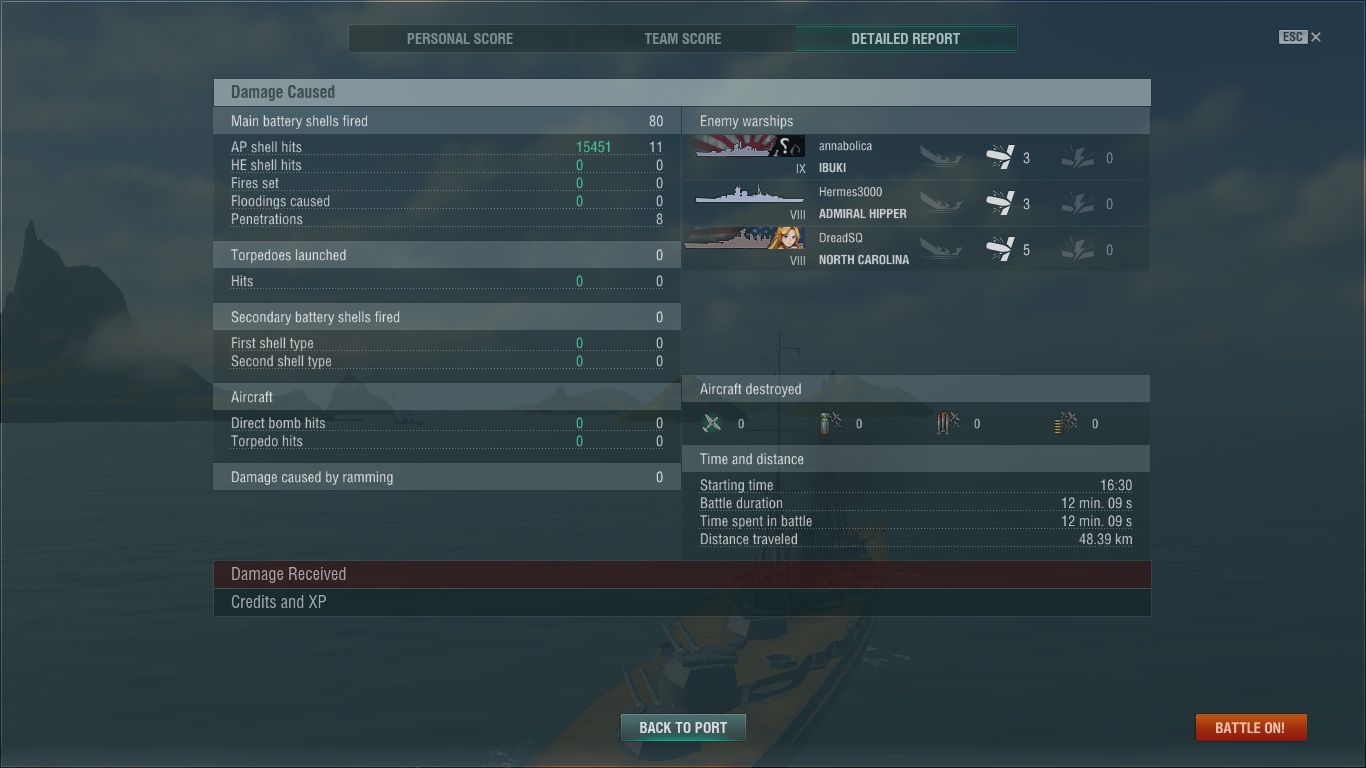Expand the Credits and XP section
Screen dimensions: 1366x768
tap(682, 602)
